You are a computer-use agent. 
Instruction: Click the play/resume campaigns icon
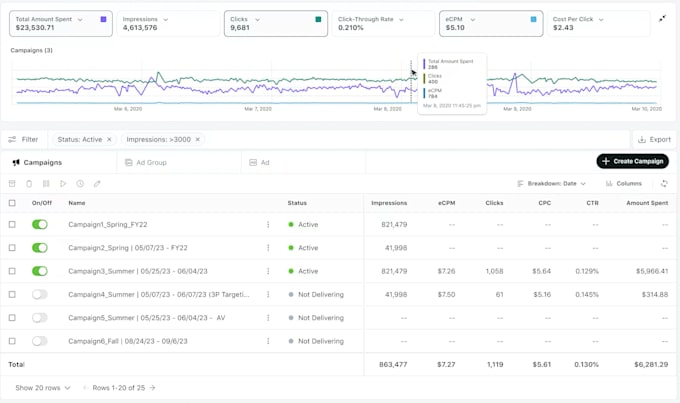63,184
